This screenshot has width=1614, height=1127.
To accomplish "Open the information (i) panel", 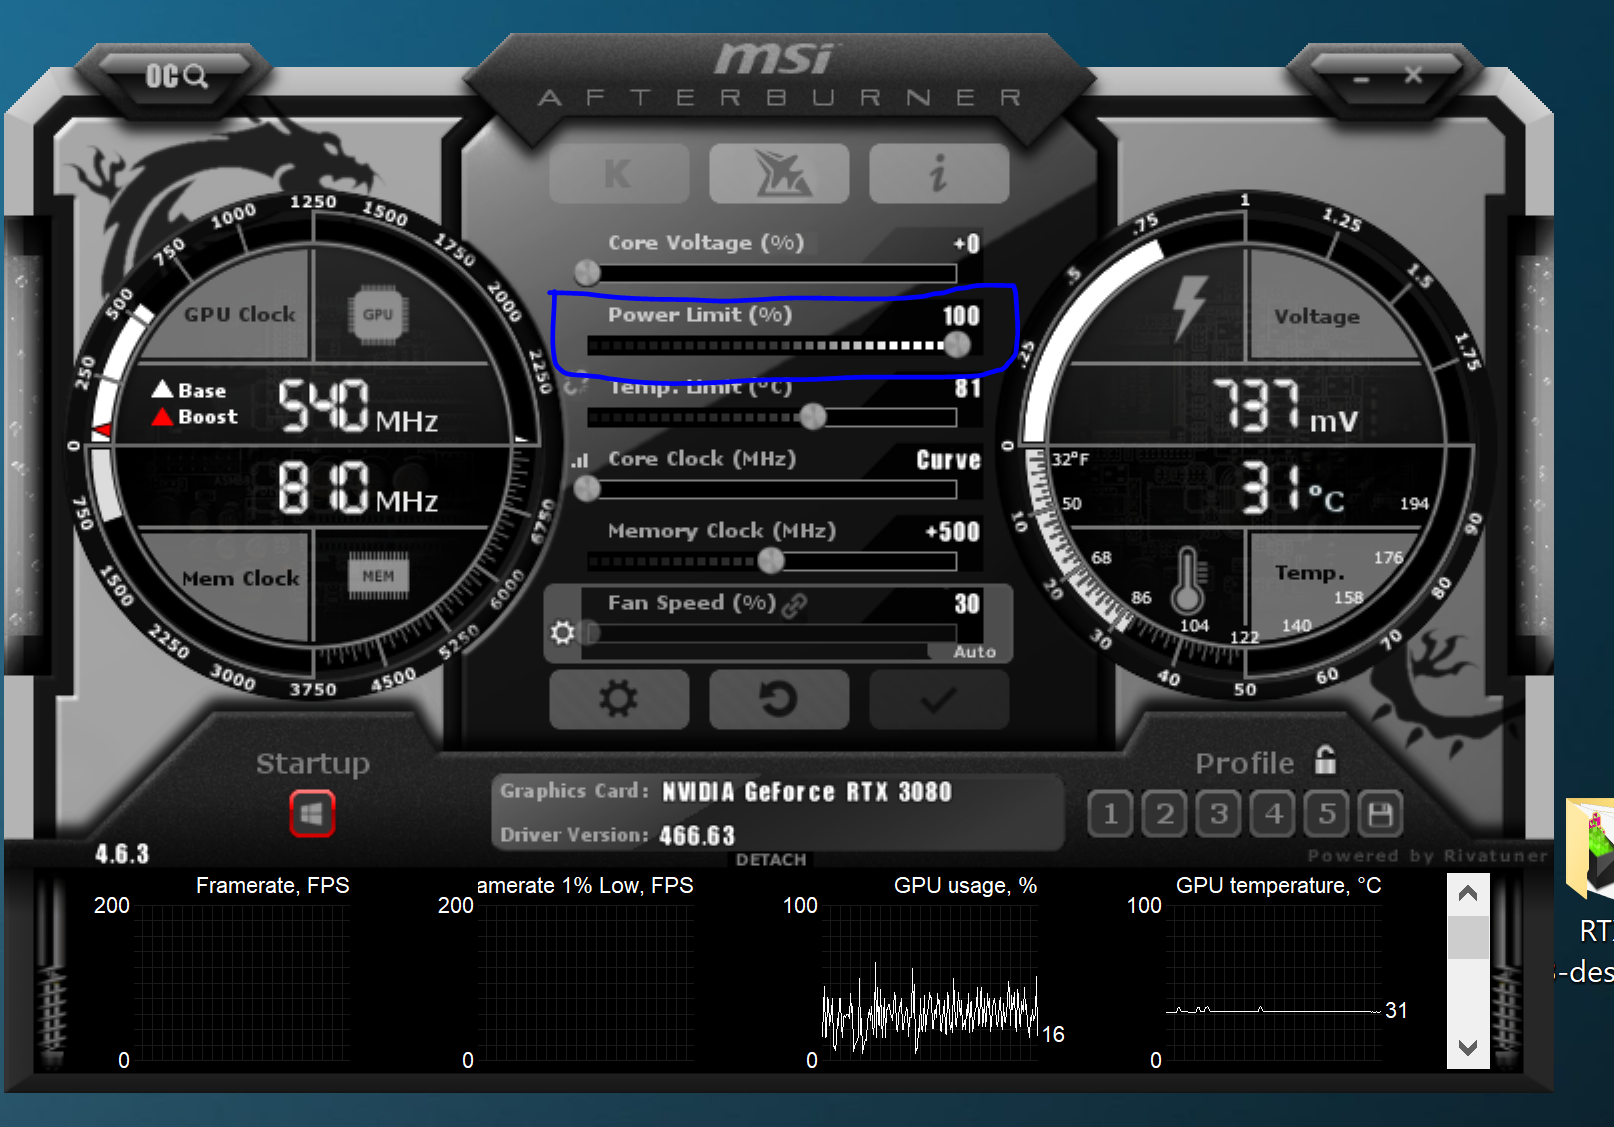I will 939,174.
